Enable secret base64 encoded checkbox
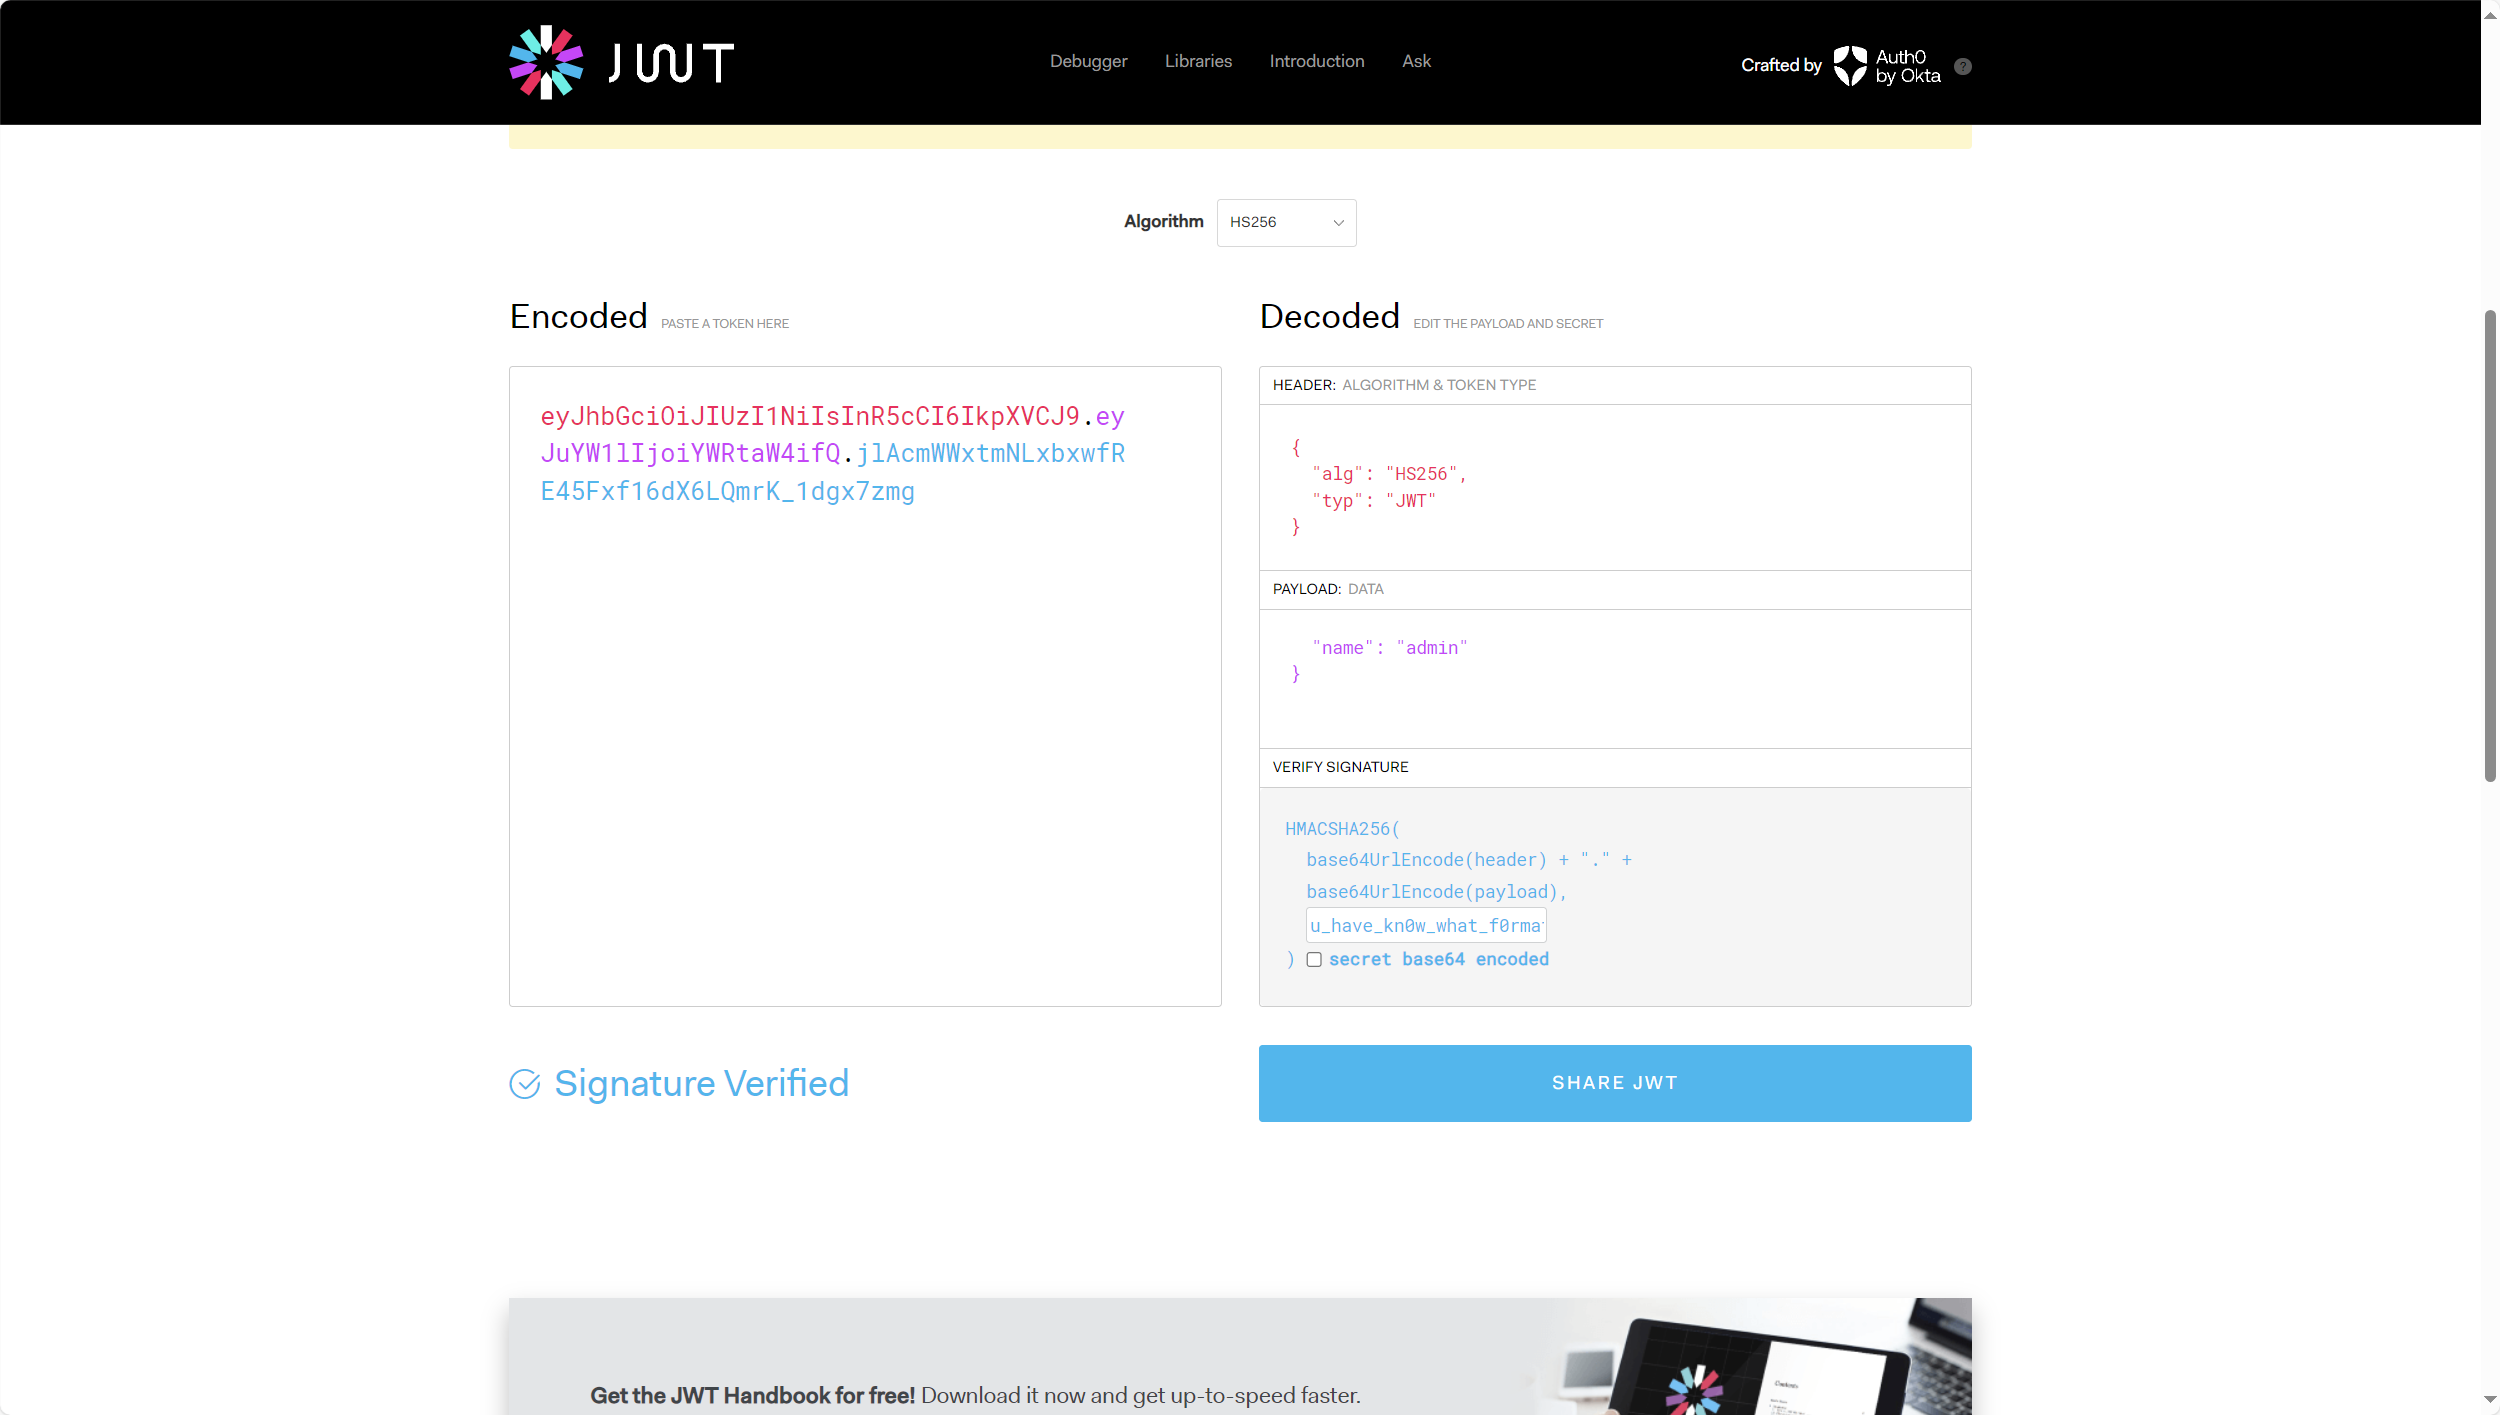Screen dimensions: 2500x1415 (1314, 960)
